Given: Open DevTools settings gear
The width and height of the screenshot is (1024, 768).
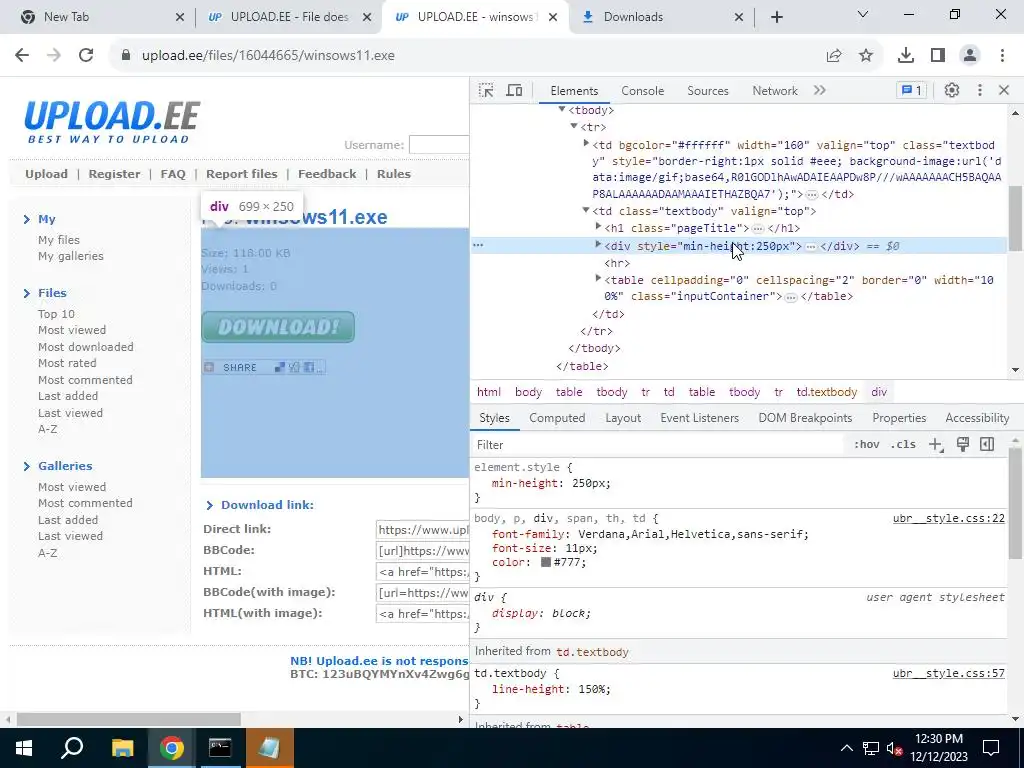Looking at the screenshot, I should (x=952, y=90).
